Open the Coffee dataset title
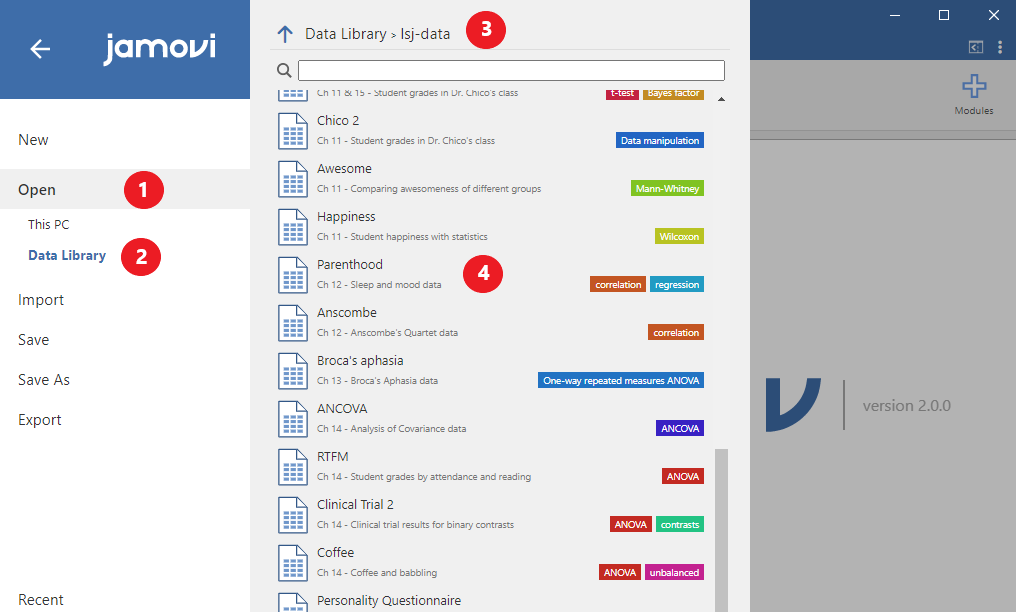1016x612 pixels. (336, 552)
